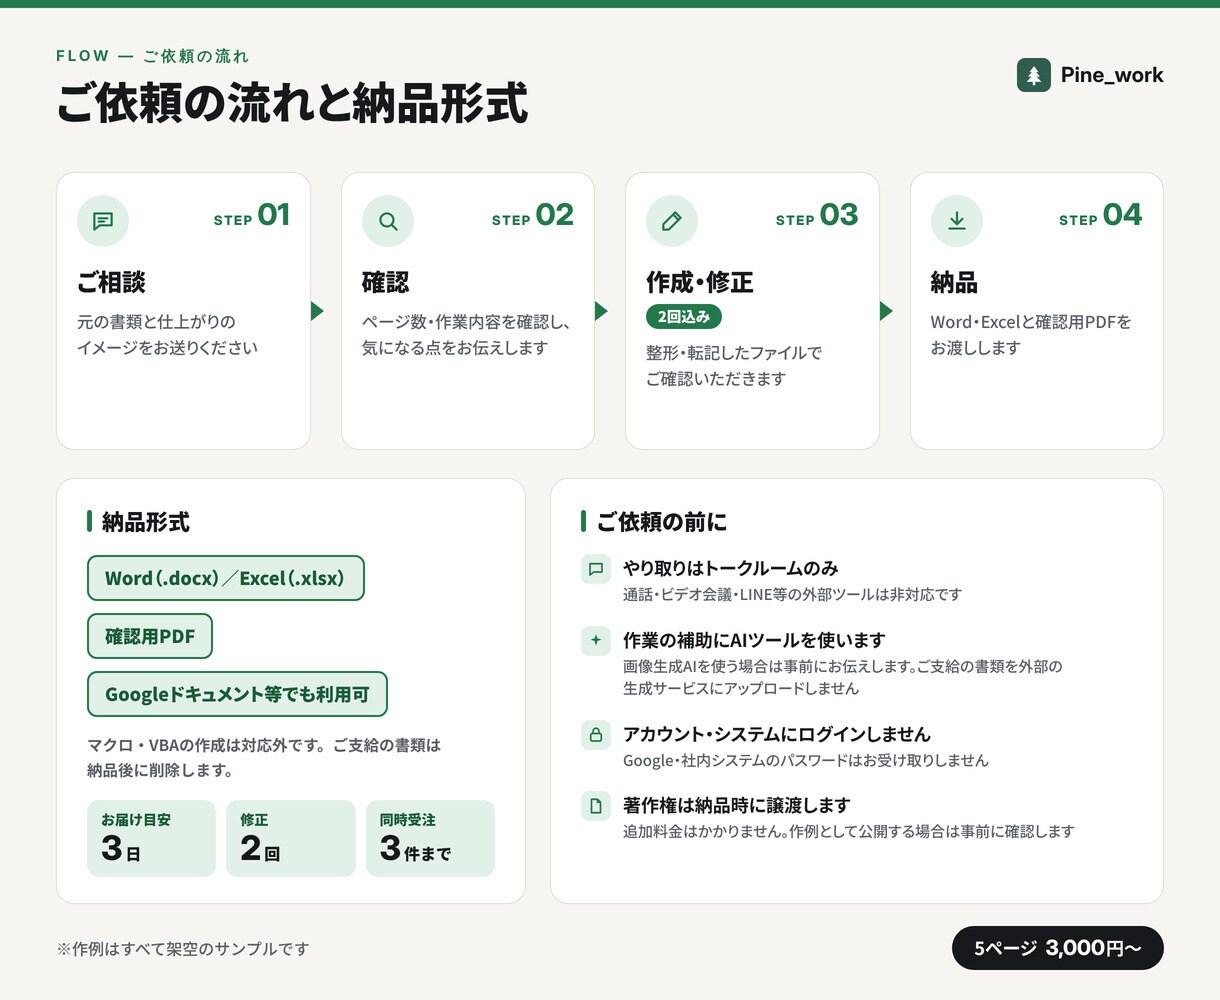Click the 確認 card title

(x=386, y=283)
